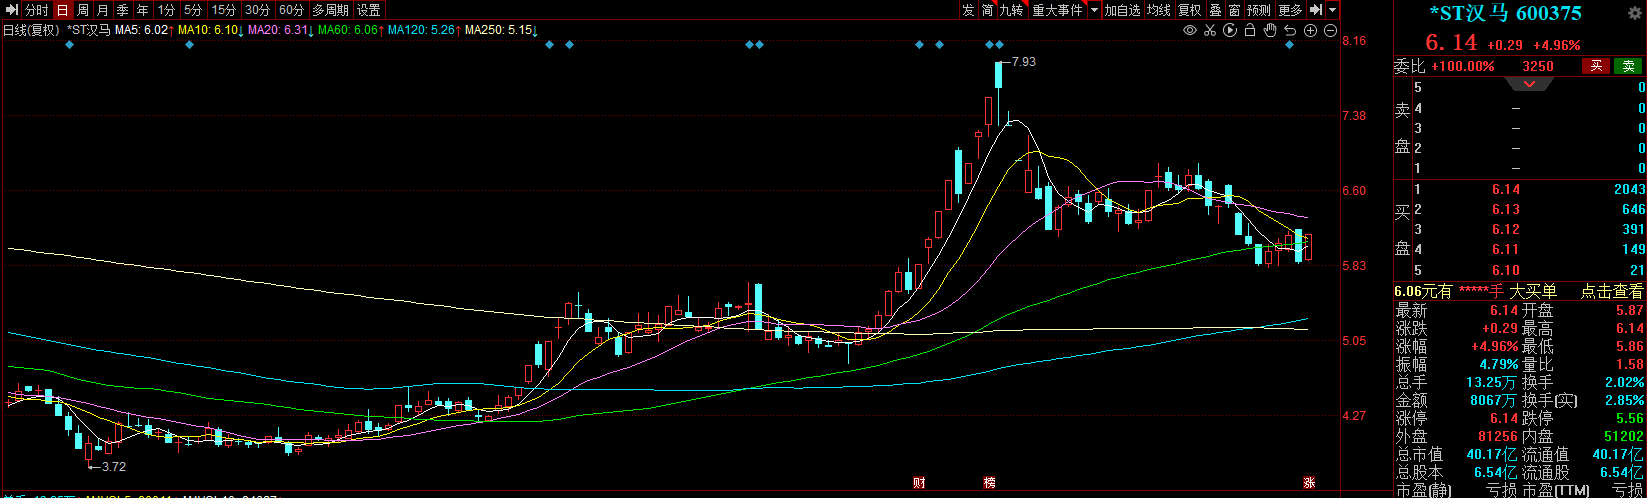Open dropdown arrow next to 重大事件

point(1094,10)
